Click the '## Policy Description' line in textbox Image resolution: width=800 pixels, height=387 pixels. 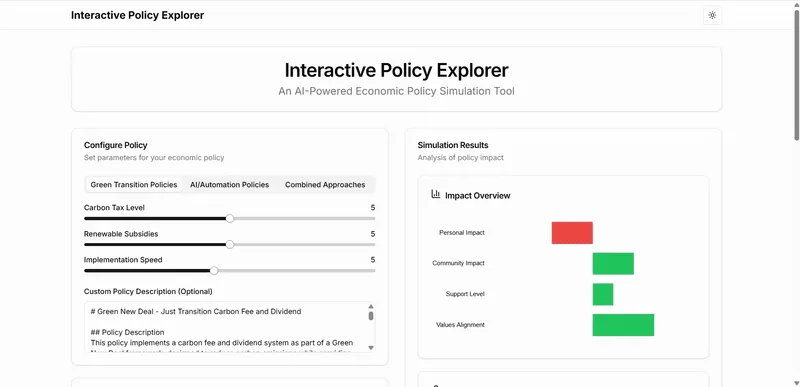click(128, 332)
